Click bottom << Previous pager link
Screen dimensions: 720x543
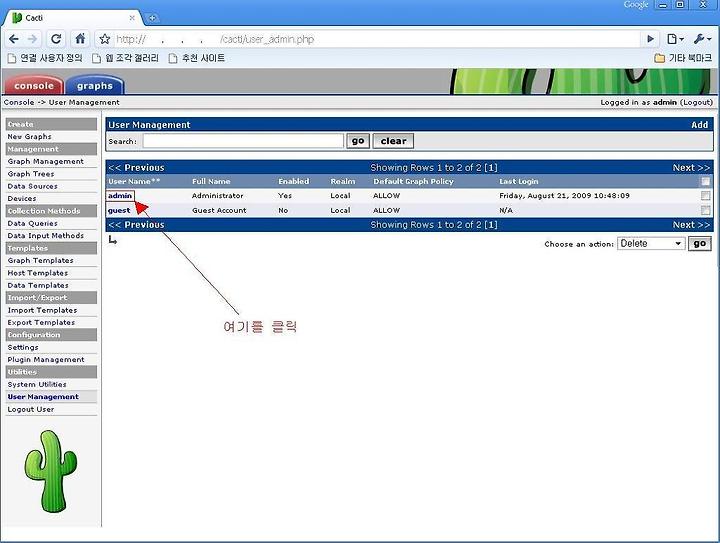[136, 225]
